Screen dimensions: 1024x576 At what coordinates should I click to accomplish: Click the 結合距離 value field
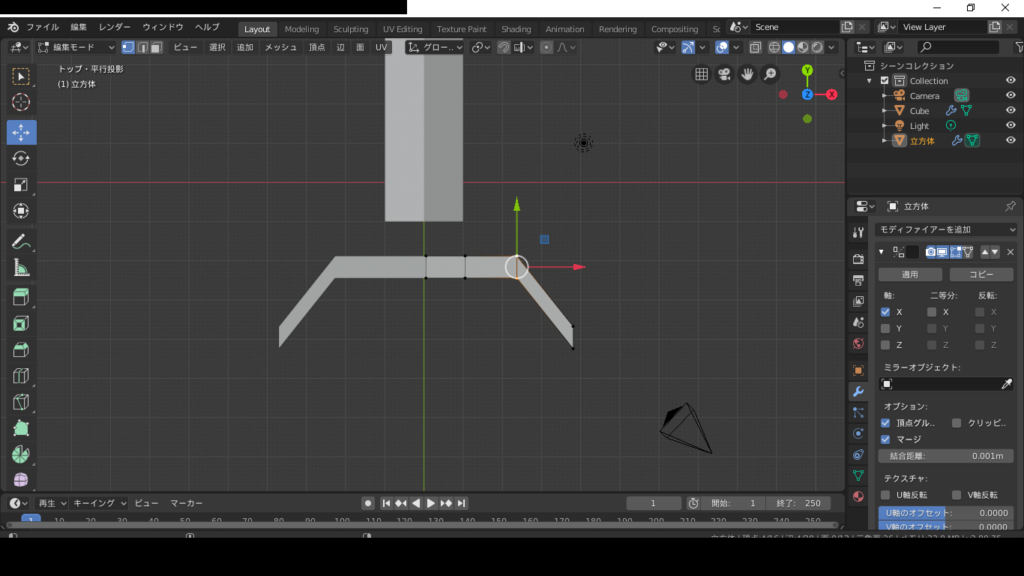(x=946, y=456)
